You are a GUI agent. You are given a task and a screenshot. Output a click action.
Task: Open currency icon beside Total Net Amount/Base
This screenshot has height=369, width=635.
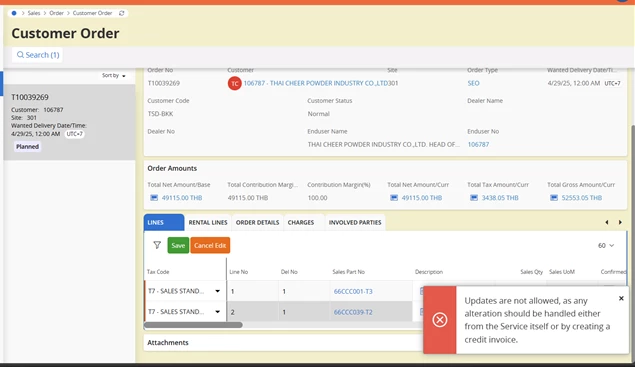tap(154, 198)
